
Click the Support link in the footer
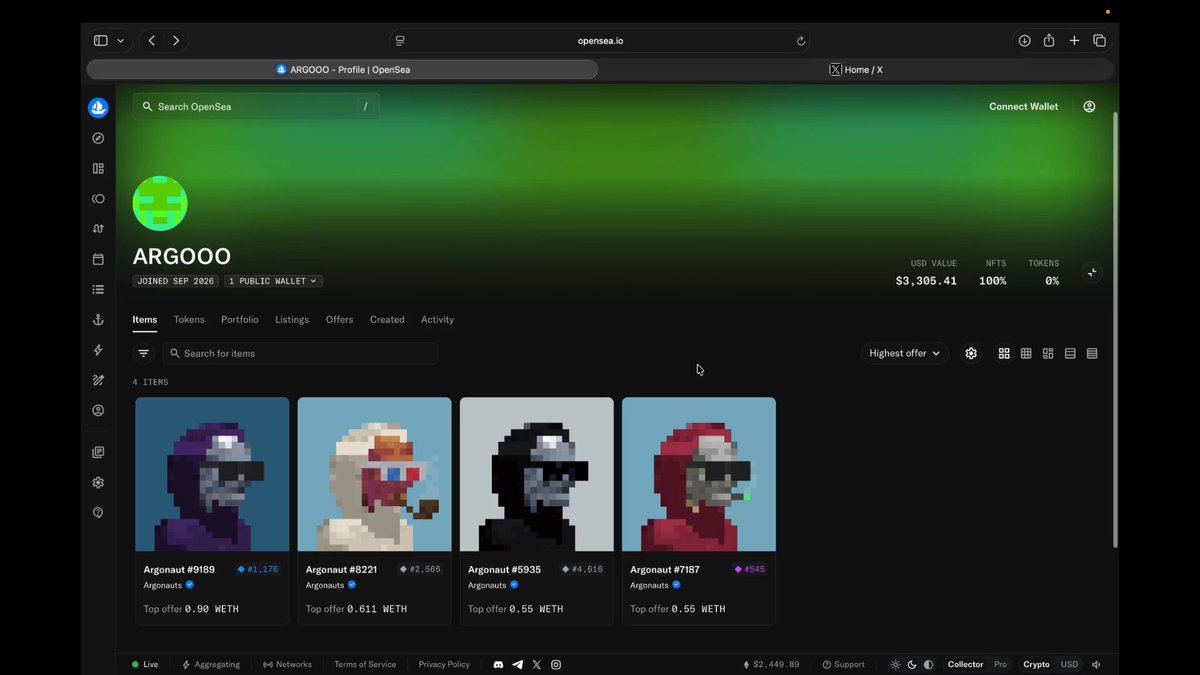[843, 664]
